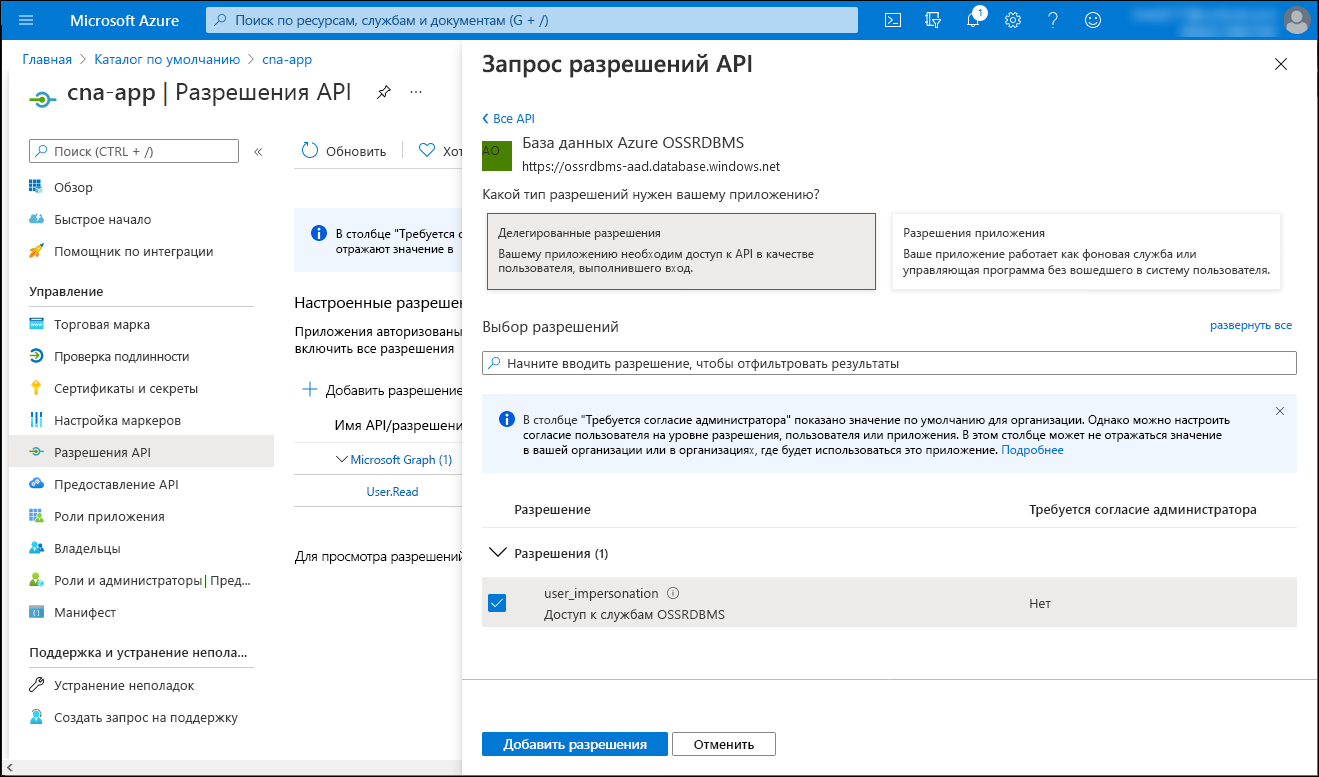Click the Обзор icon
This screenshot has width=1319, height=777.
(36, 187)
